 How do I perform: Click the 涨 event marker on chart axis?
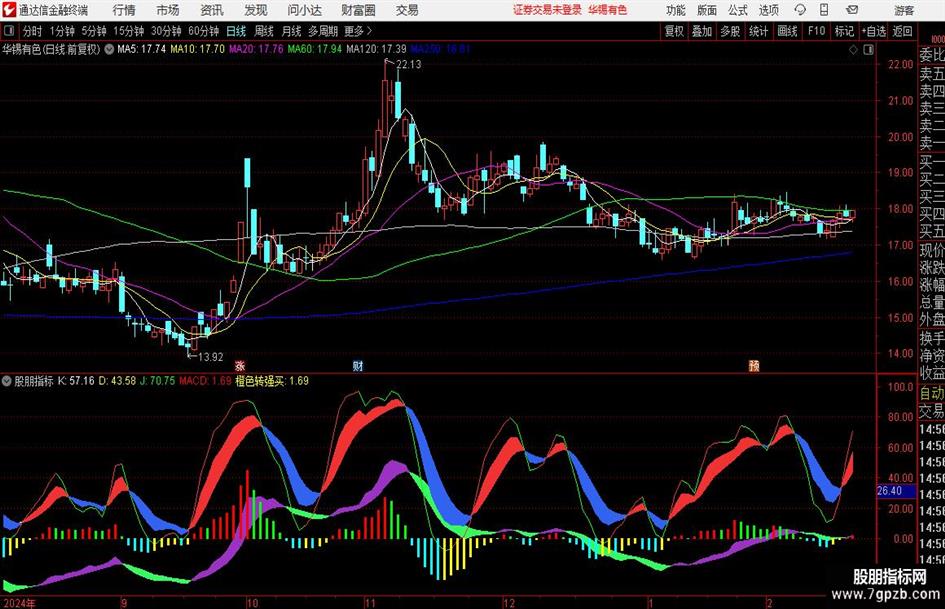coord(240,365)
